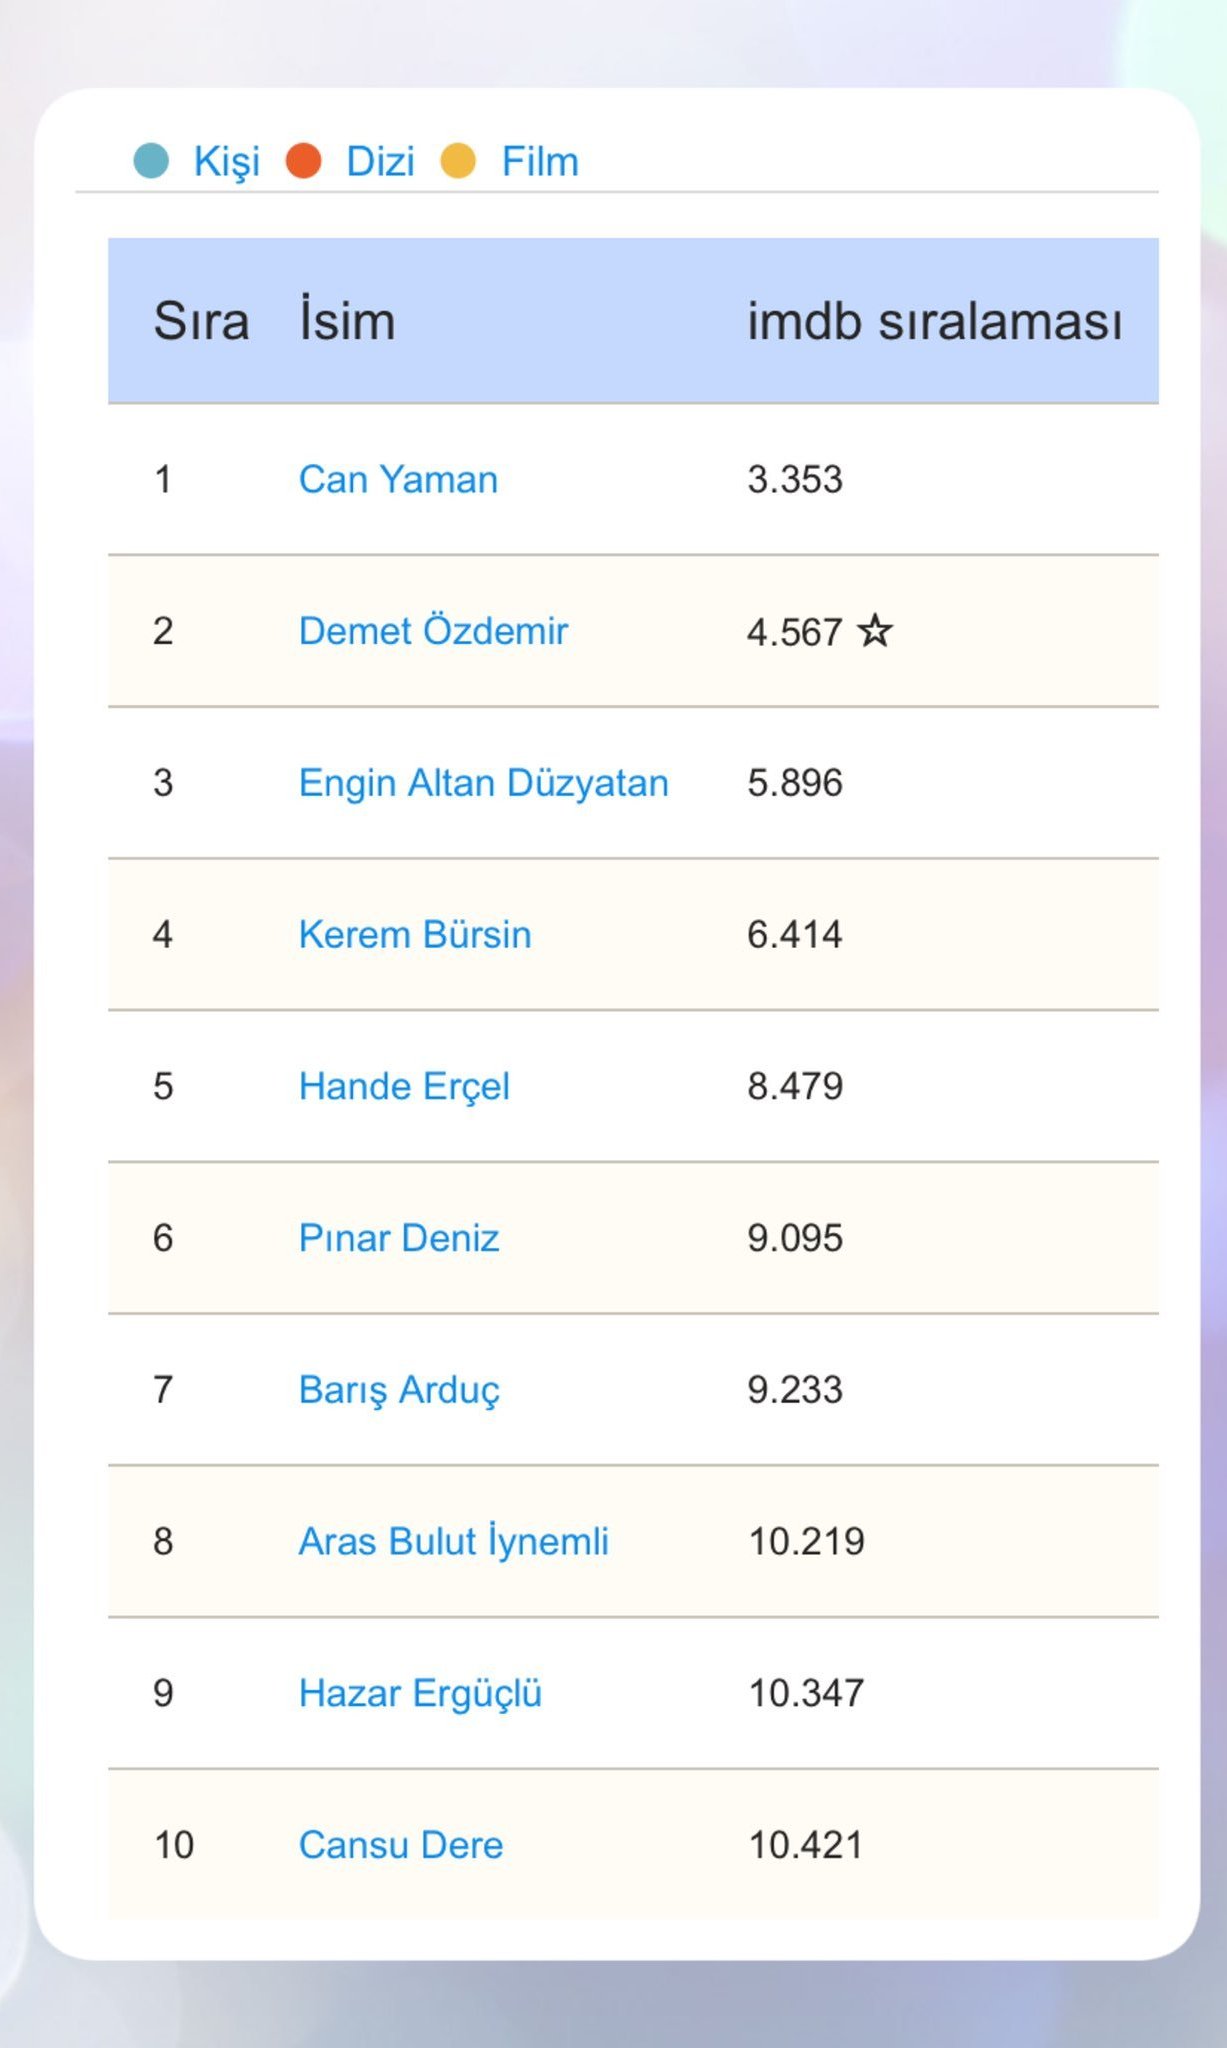Image resolution: width=1227 pixels, height=2048 pixels.
Task: Click the blue Kişi legend dot
Action: [x=151, y=161]
